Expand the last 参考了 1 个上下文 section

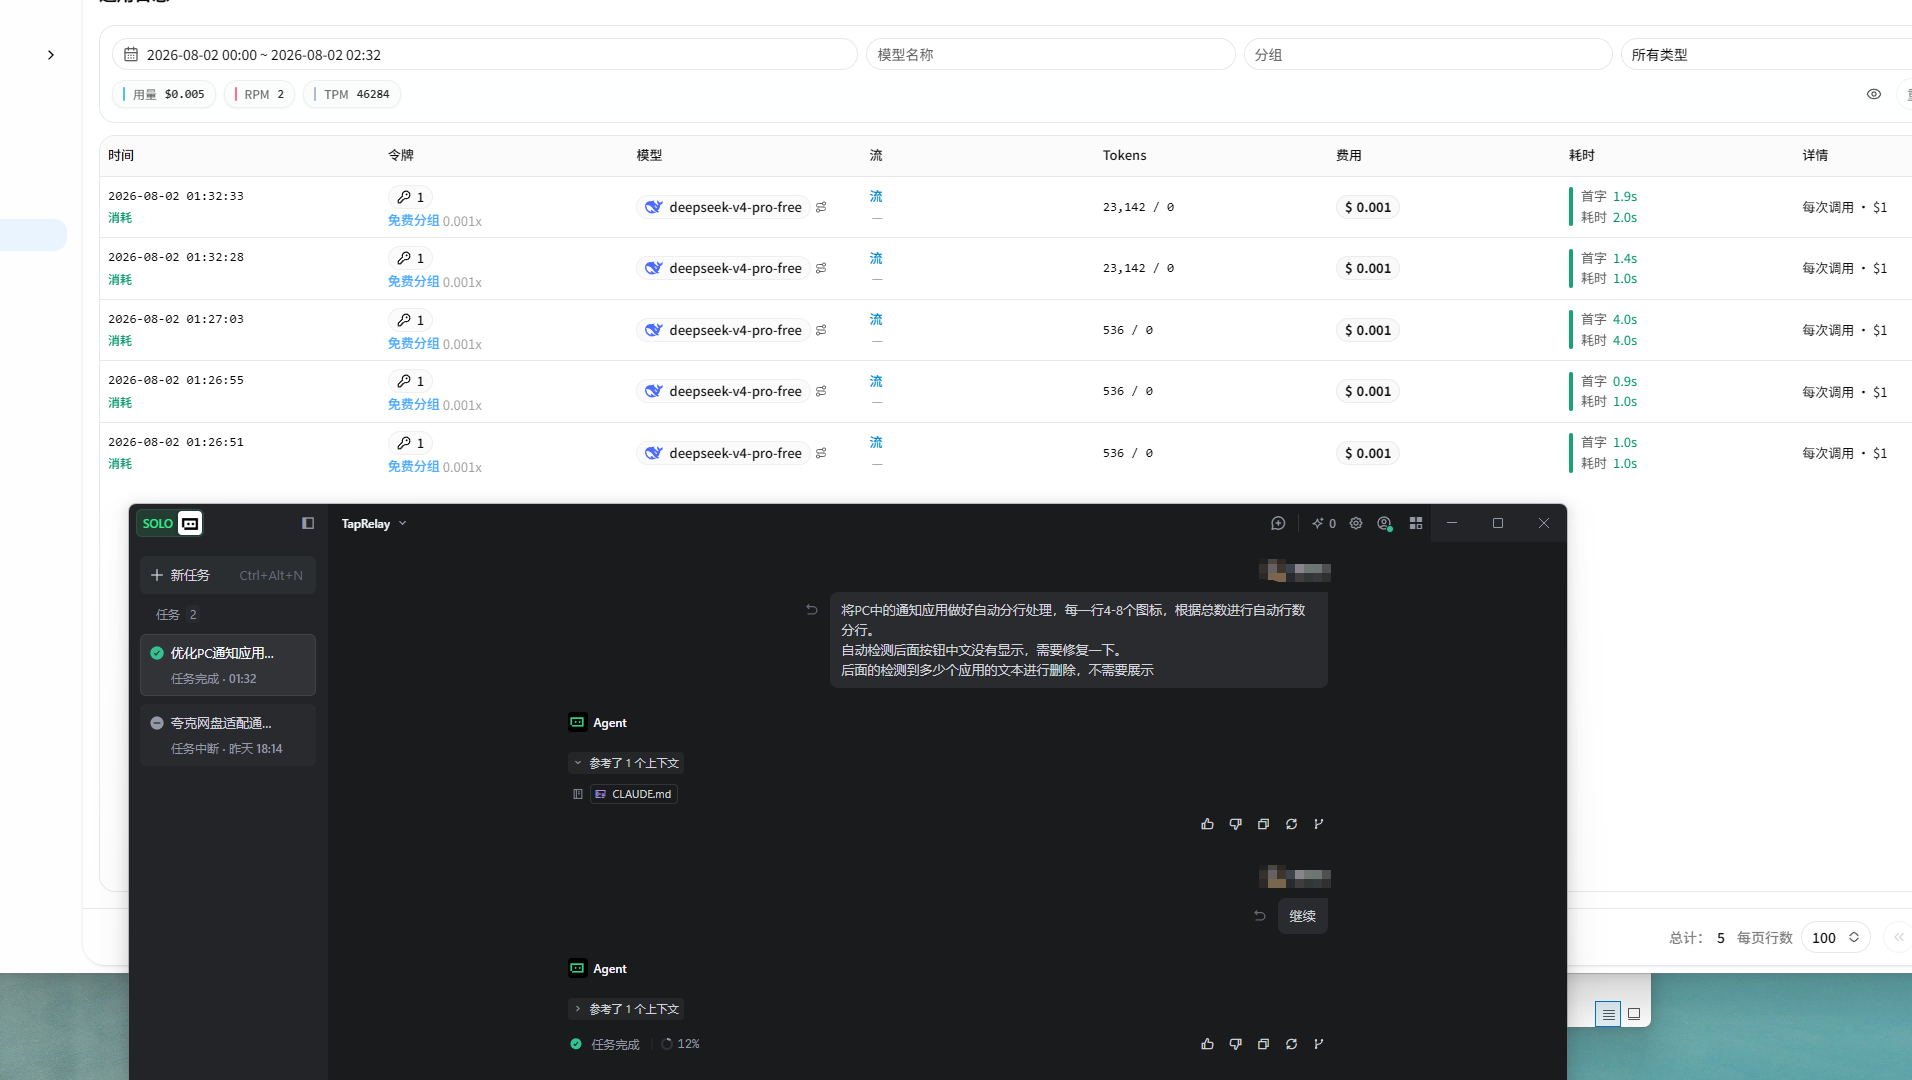coord(626,1009)
